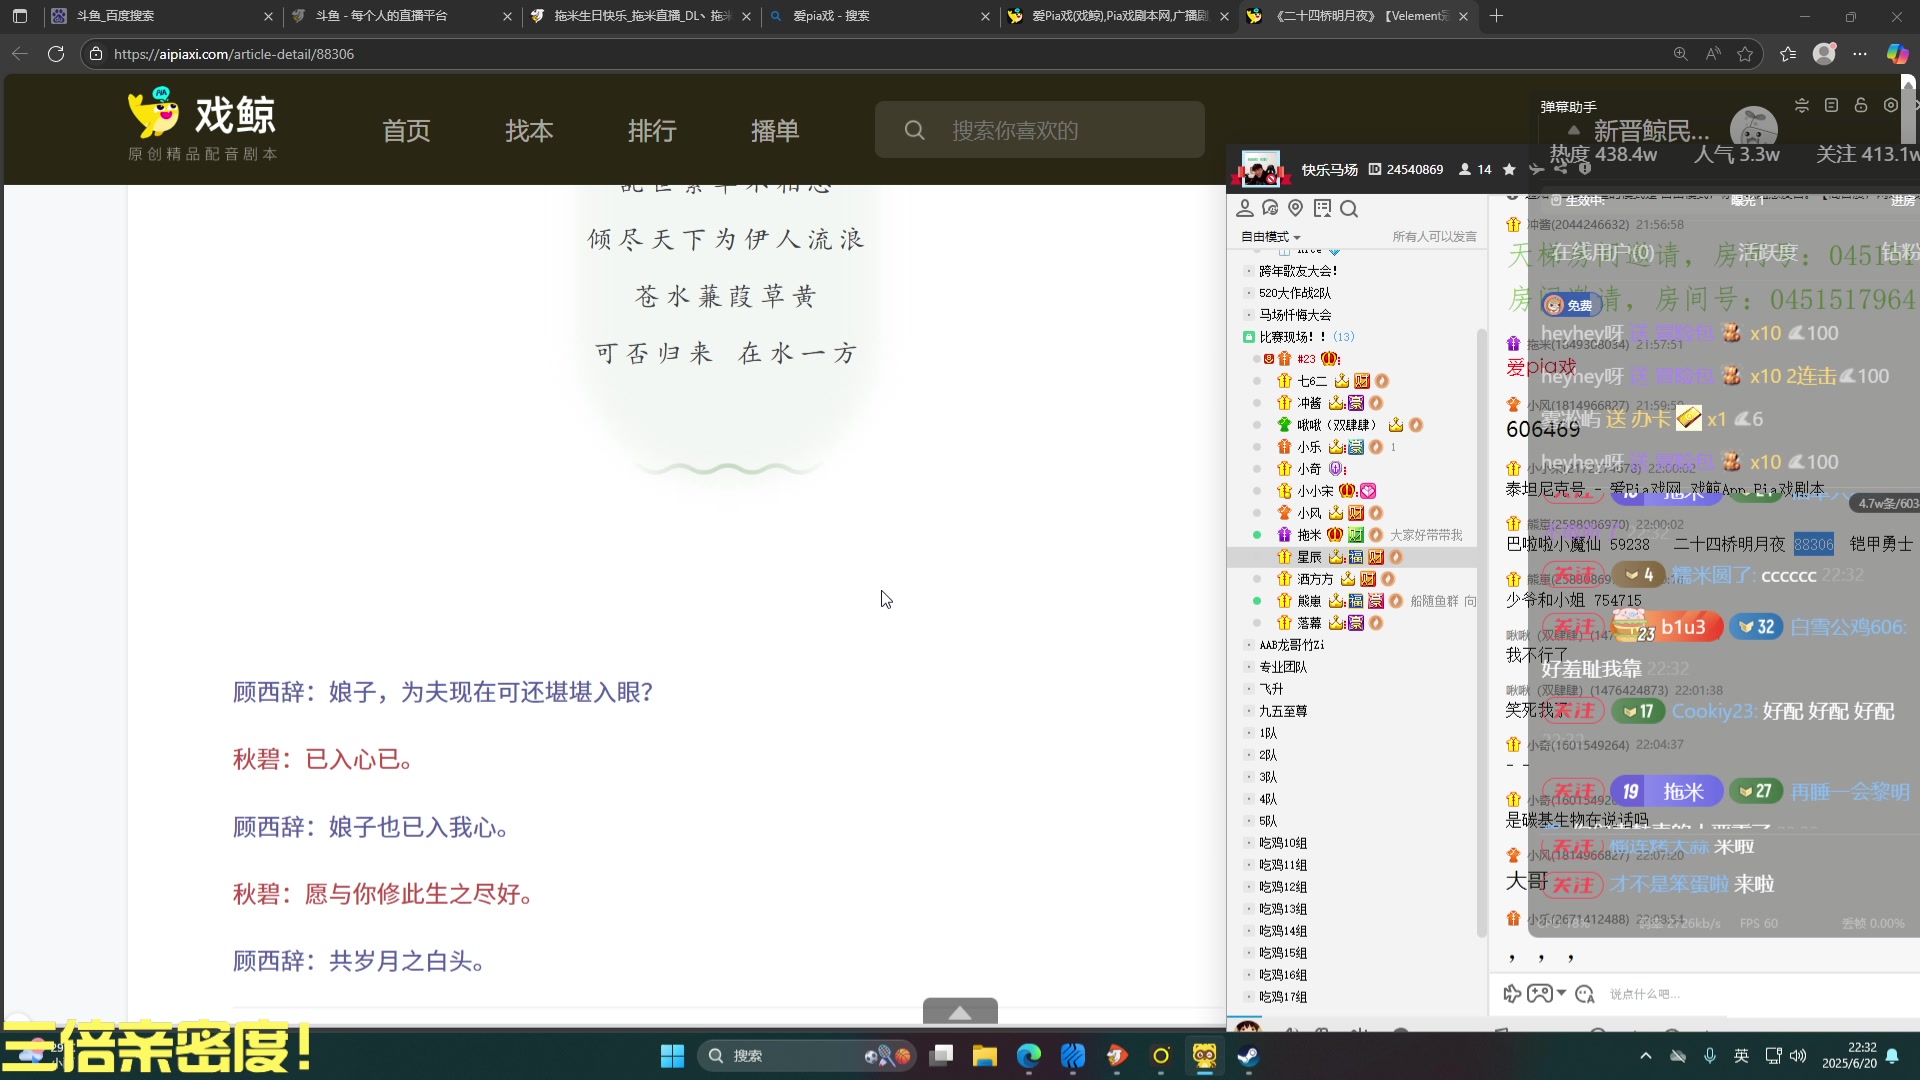This screenshot has height=1080, width=1920.
Task: Click the favorite star icon beside channel ID
Action: point(1509,170)
